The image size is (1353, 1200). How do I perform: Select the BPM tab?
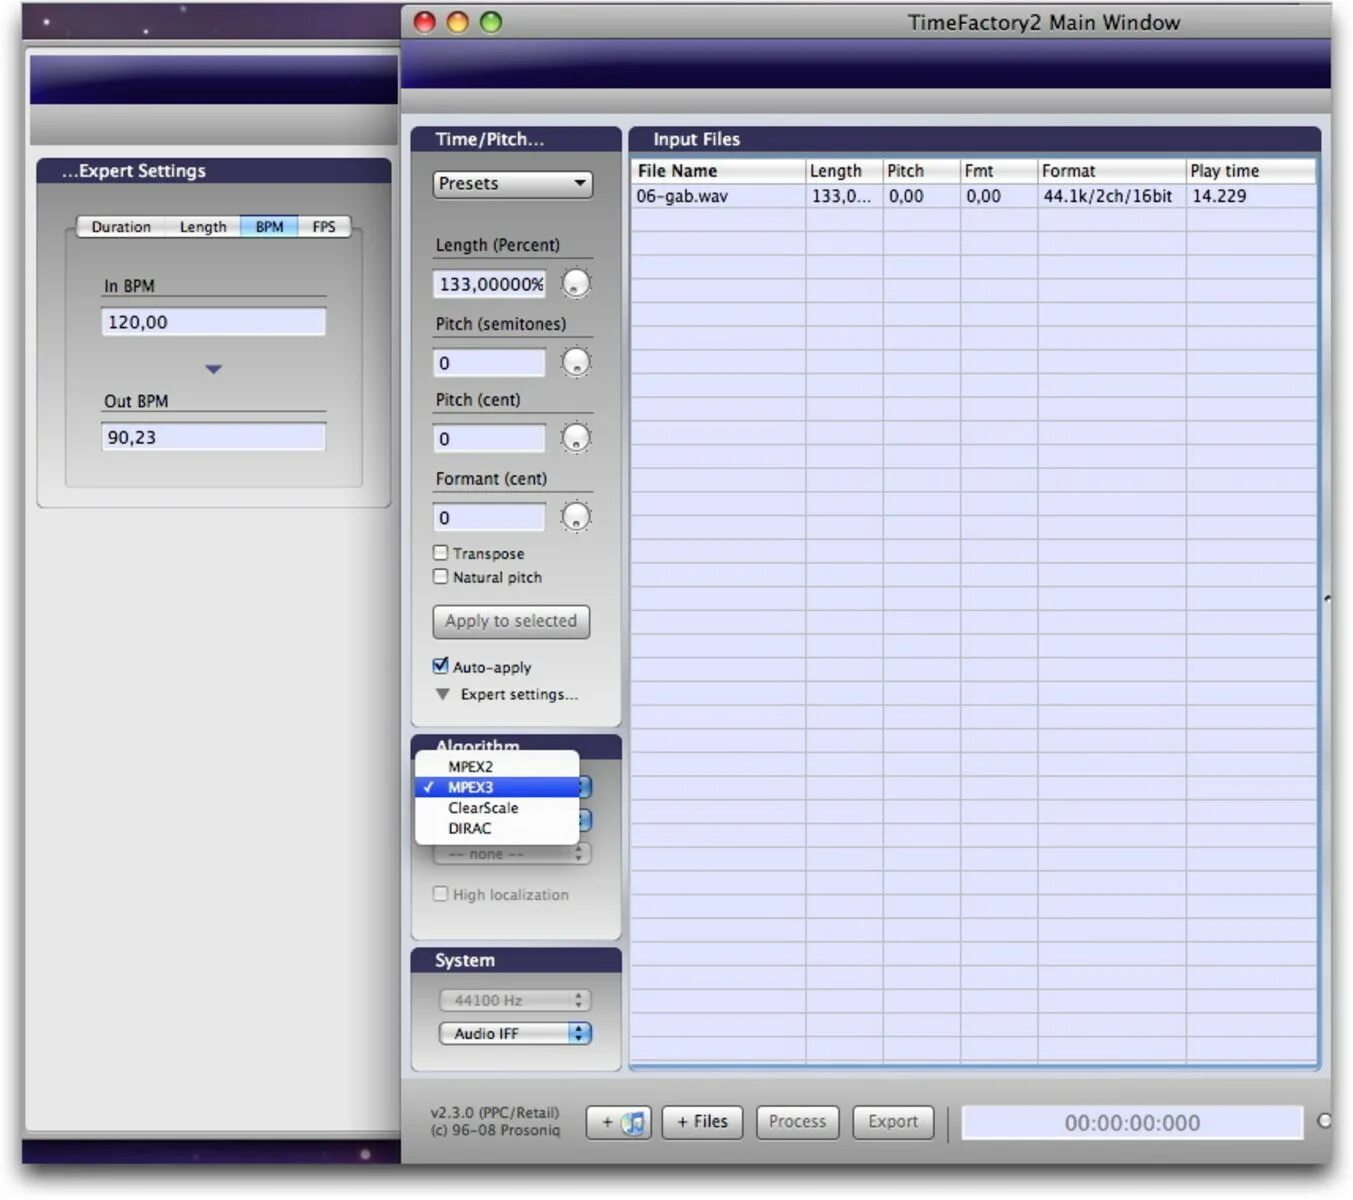pos(269,227)
